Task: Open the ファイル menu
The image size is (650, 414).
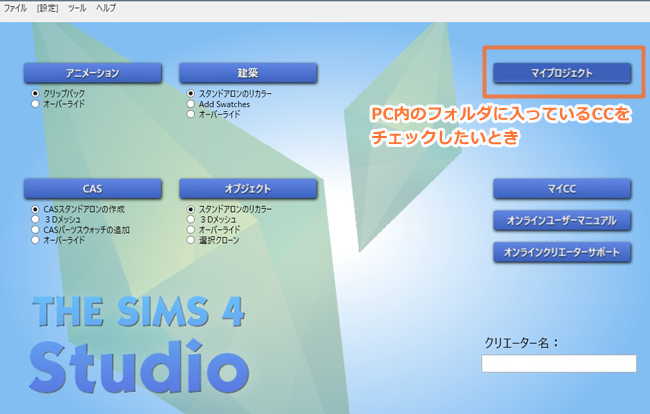Action: (x=15, y=8)
